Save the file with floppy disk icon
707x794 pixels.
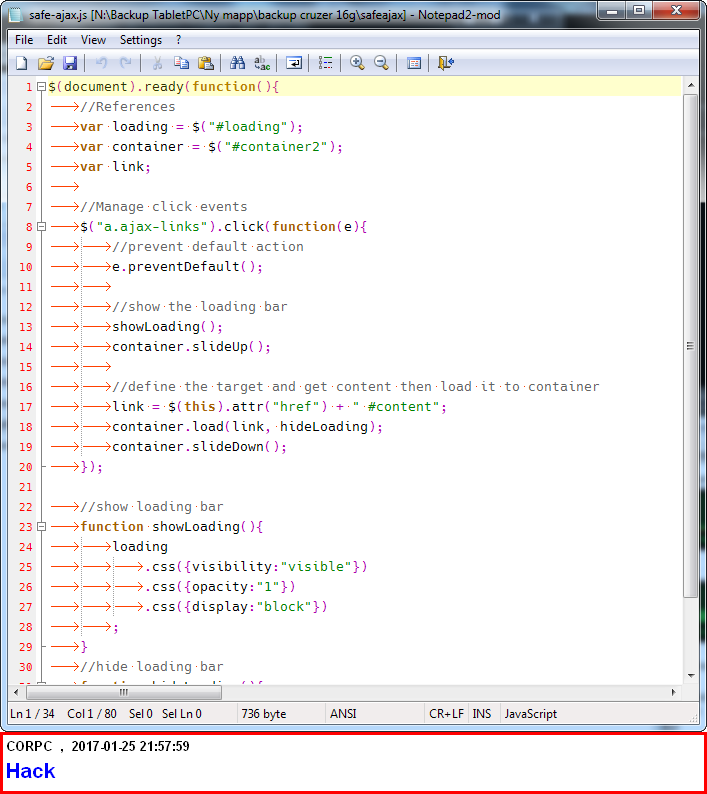click(70, 63)
